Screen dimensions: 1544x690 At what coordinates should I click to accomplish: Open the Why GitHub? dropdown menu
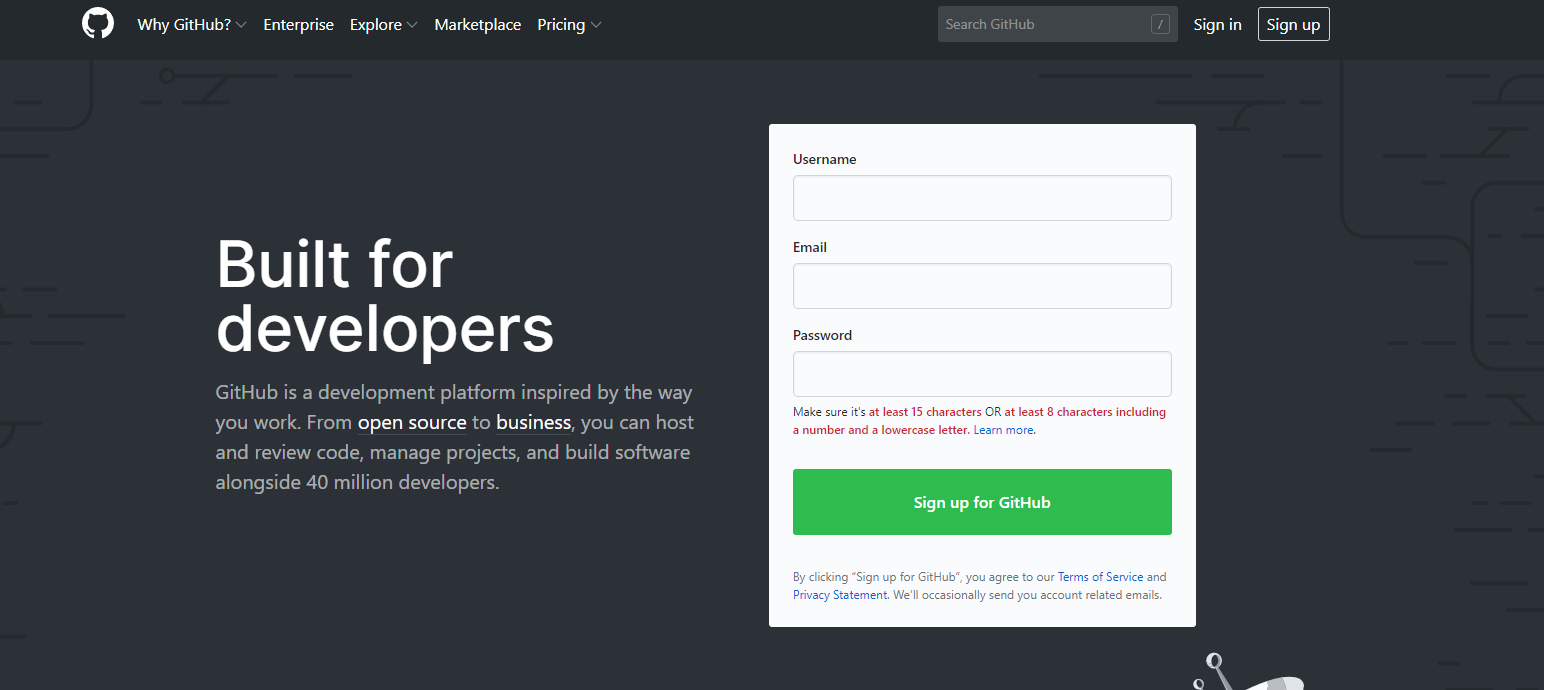point(192,25)
